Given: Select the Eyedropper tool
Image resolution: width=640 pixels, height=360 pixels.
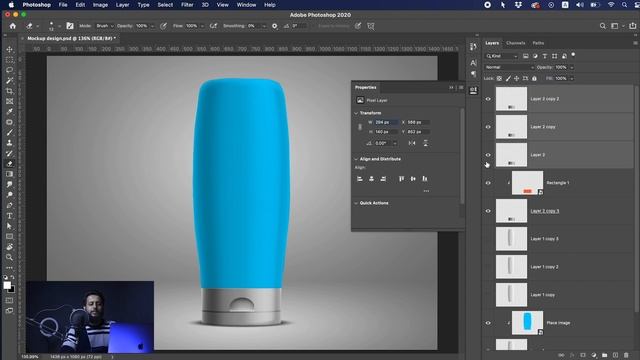Looking at the screenshot, I should 9,112.
